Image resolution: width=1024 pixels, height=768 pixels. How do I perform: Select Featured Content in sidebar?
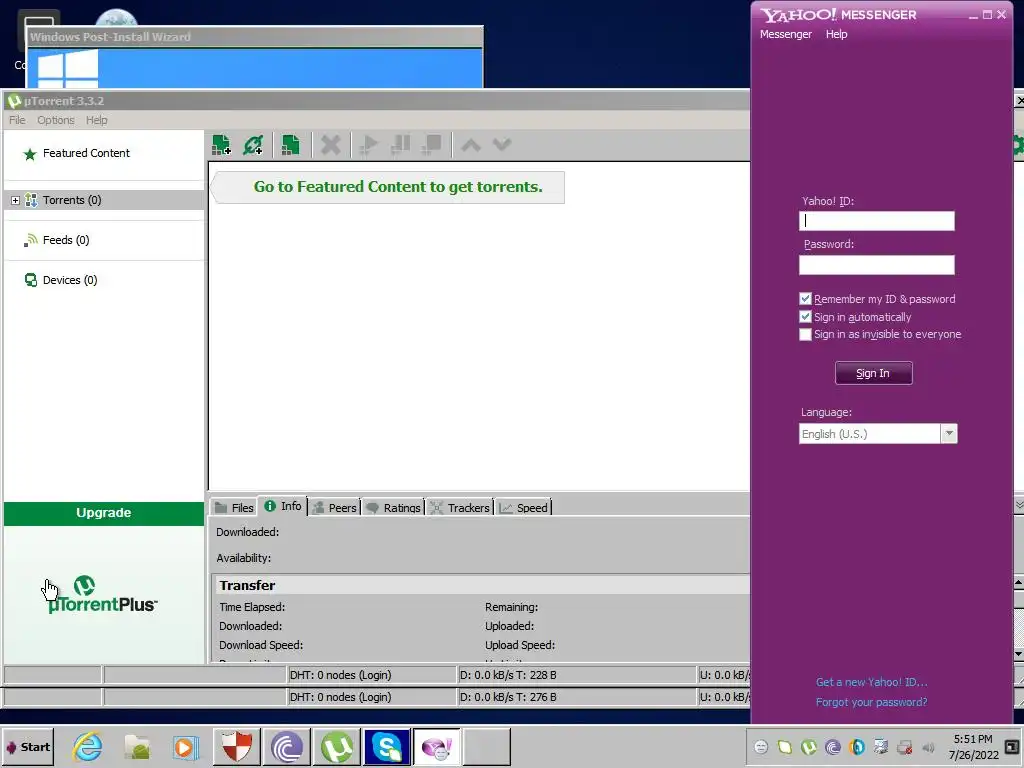[104, 153]
